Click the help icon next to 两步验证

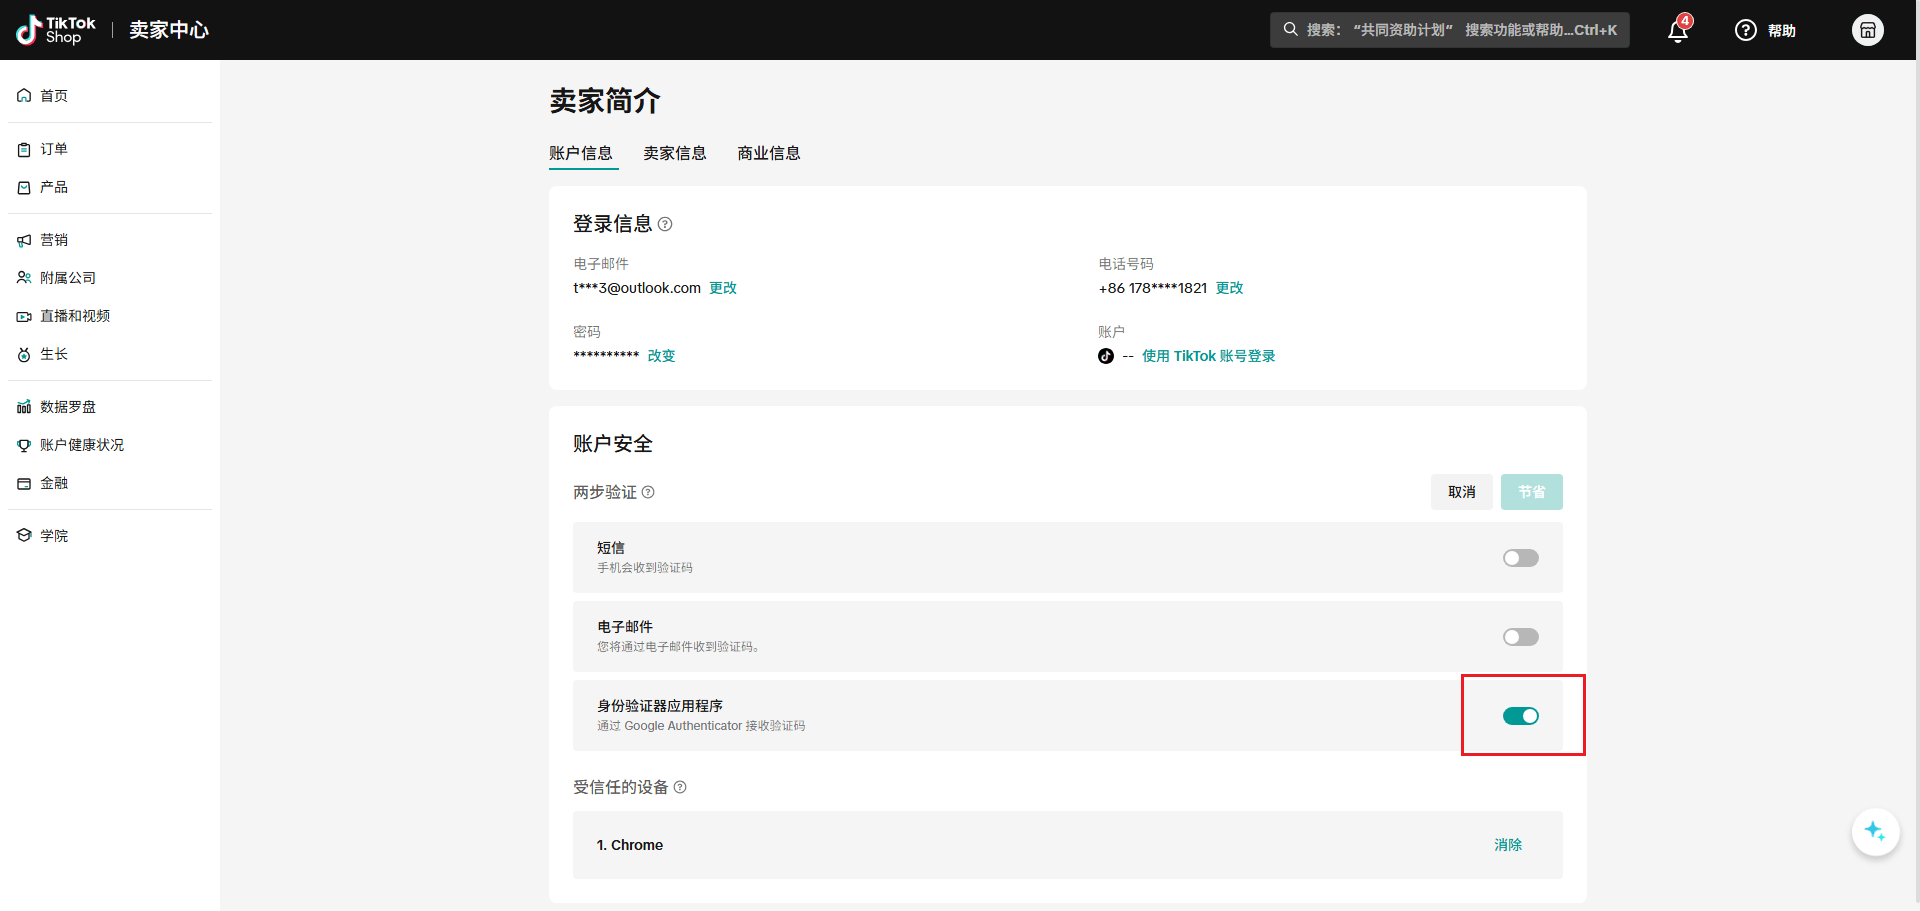(648, 492)
